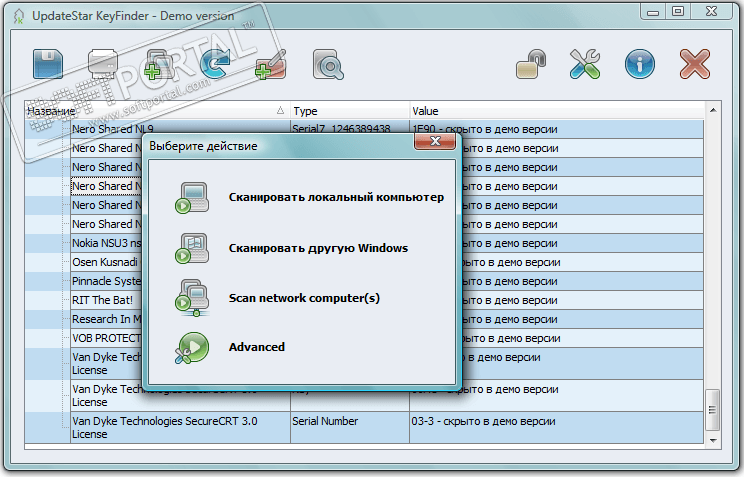
Task: Click the magnifier Search toolbar icon
Action: [328, 65]
